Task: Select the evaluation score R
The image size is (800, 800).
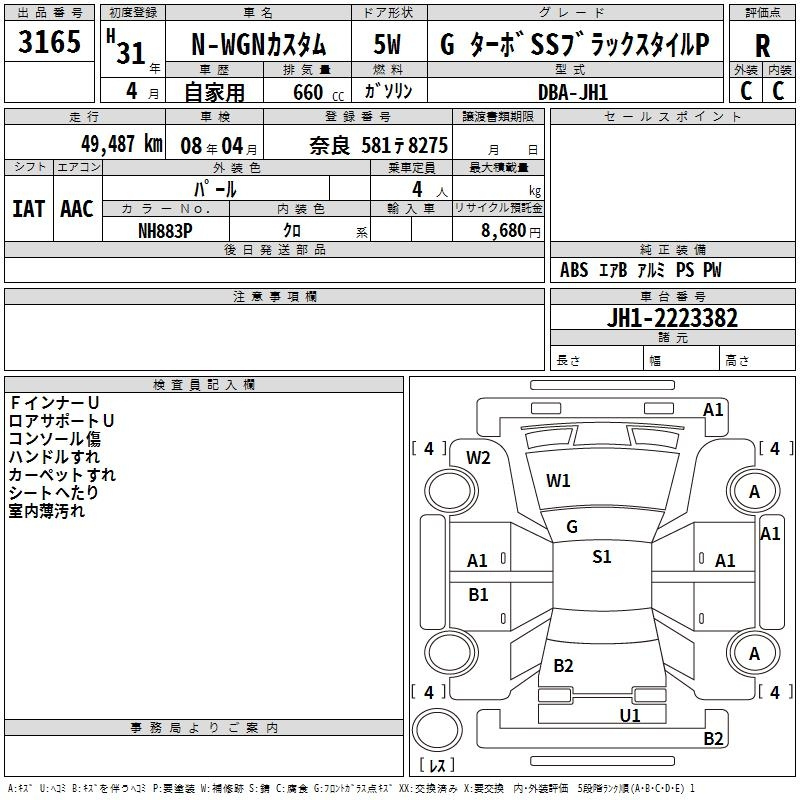Action: [x=762, y=46]
